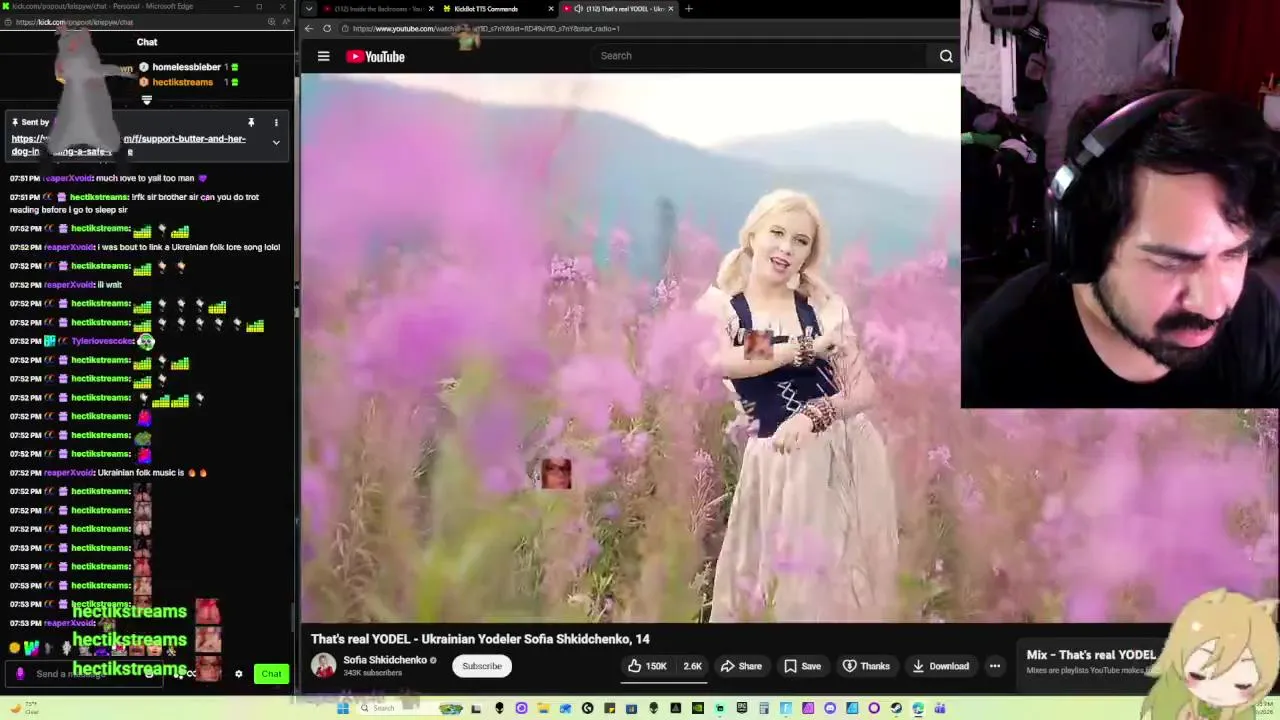Click the pin icon on pinned message
This screenshot has height=720, width=1280.
pos(251,123)
